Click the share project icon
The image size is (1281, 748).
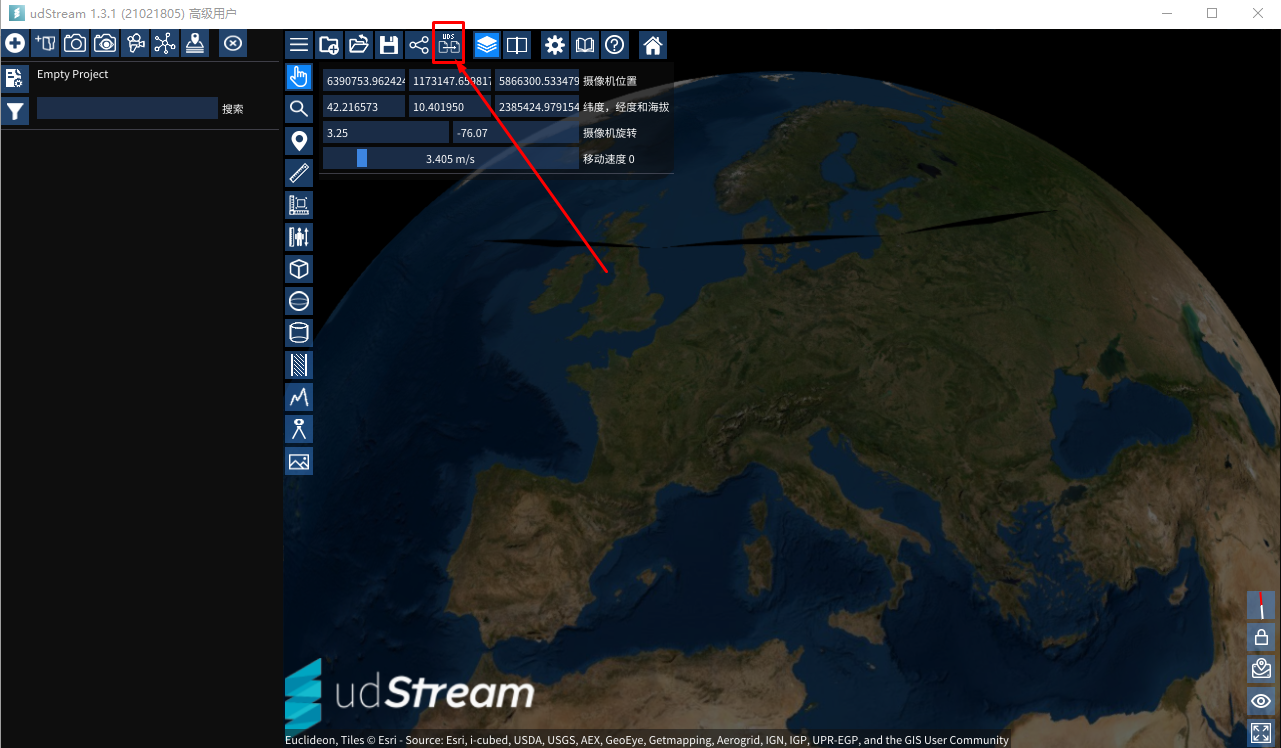pos(419,45)
